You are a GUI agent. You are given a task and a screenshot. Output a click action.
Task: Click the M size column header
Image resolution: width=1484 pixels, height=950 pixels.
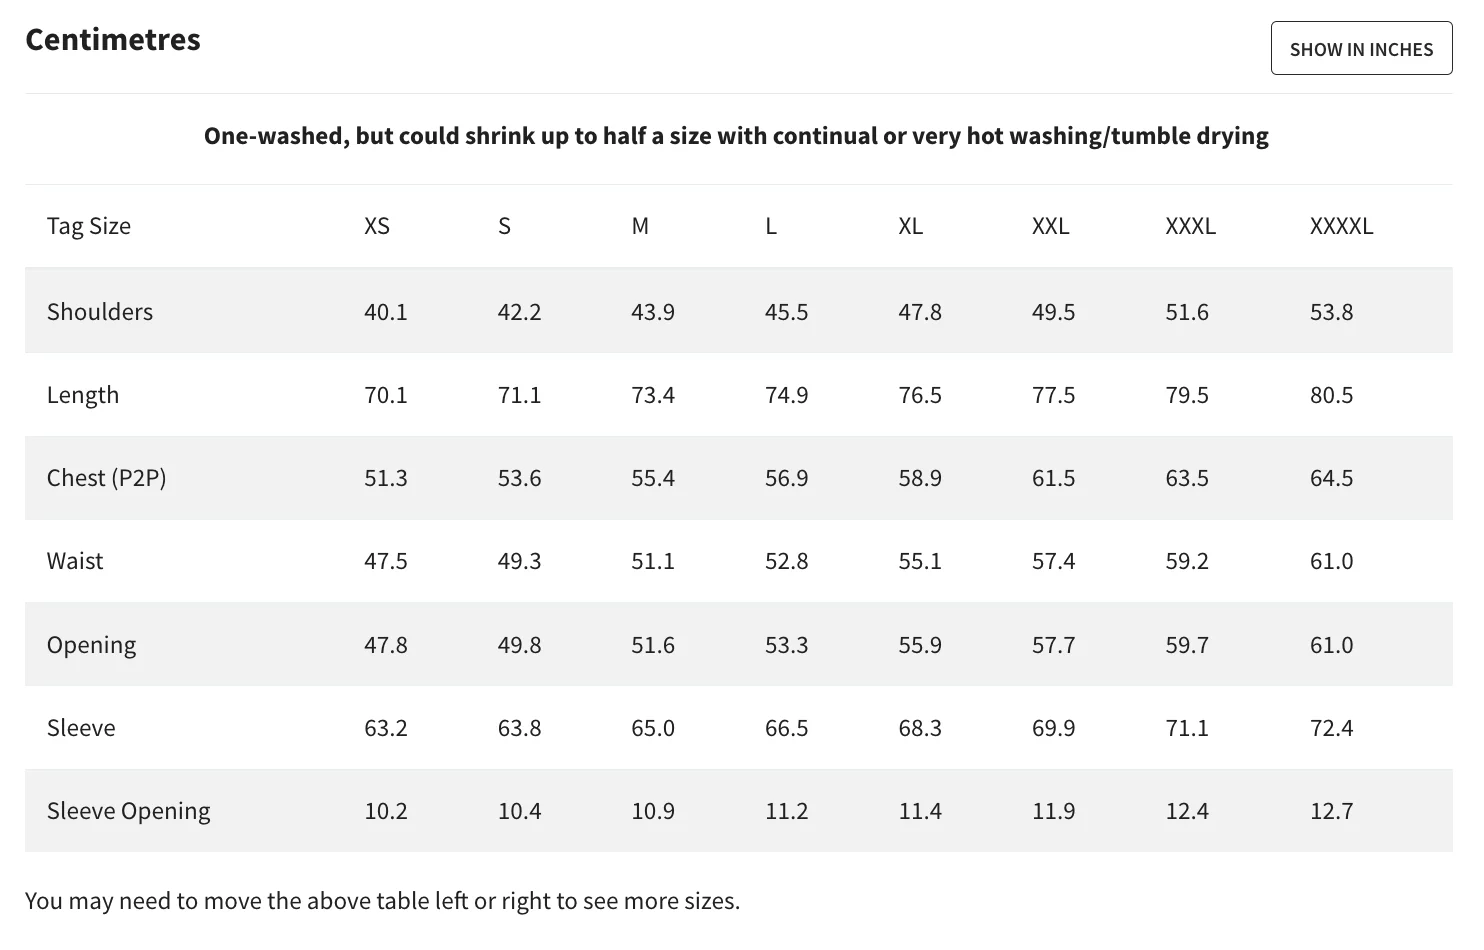(x=640, y=226)
